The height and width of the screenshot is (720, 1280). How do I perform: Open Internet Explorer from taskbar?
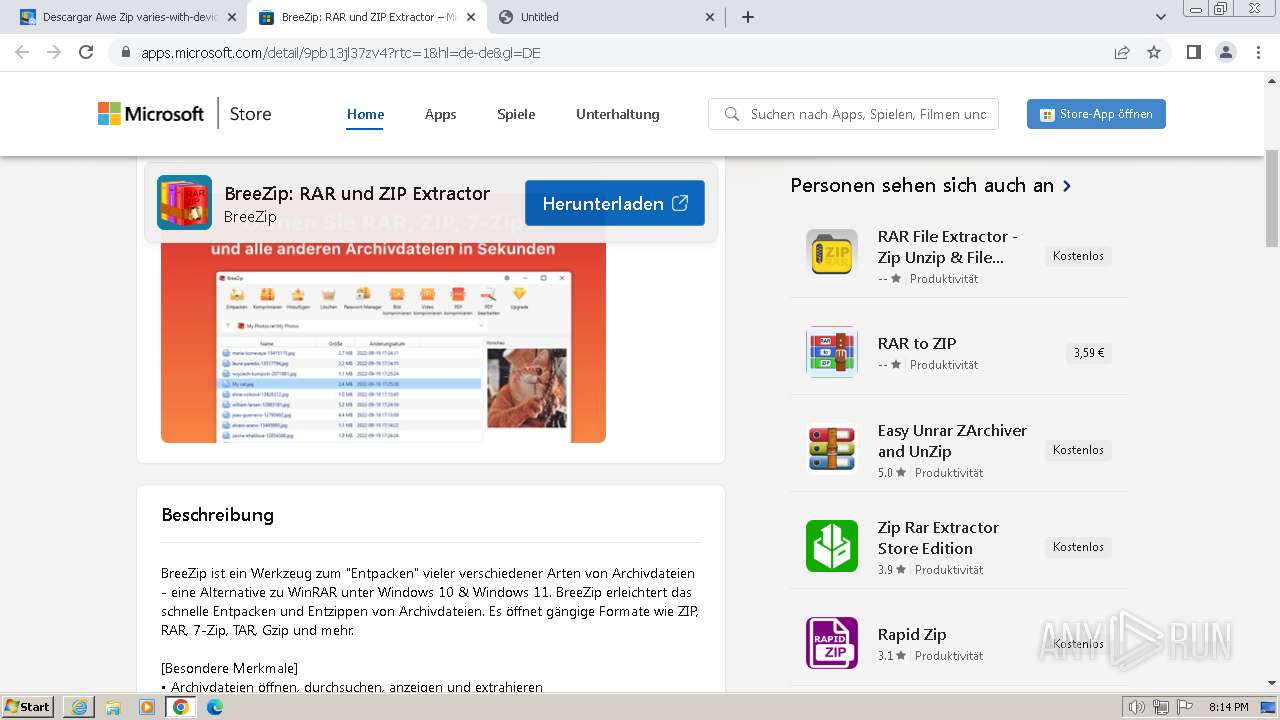coord(79,706)
